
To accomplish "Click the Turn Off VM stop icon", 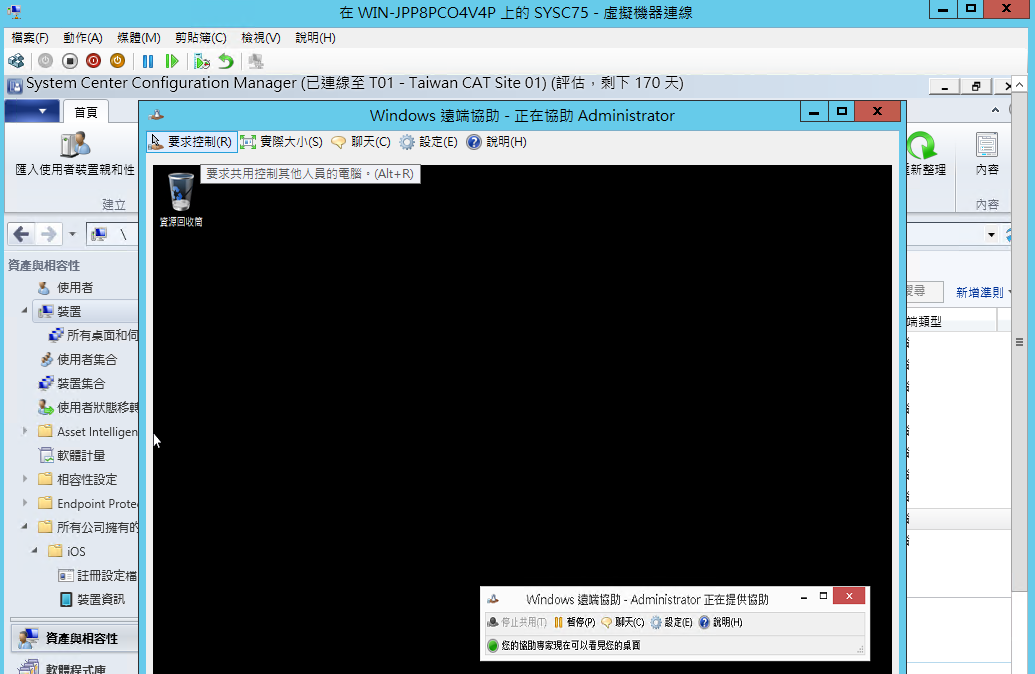I will [x=69, y=61].
